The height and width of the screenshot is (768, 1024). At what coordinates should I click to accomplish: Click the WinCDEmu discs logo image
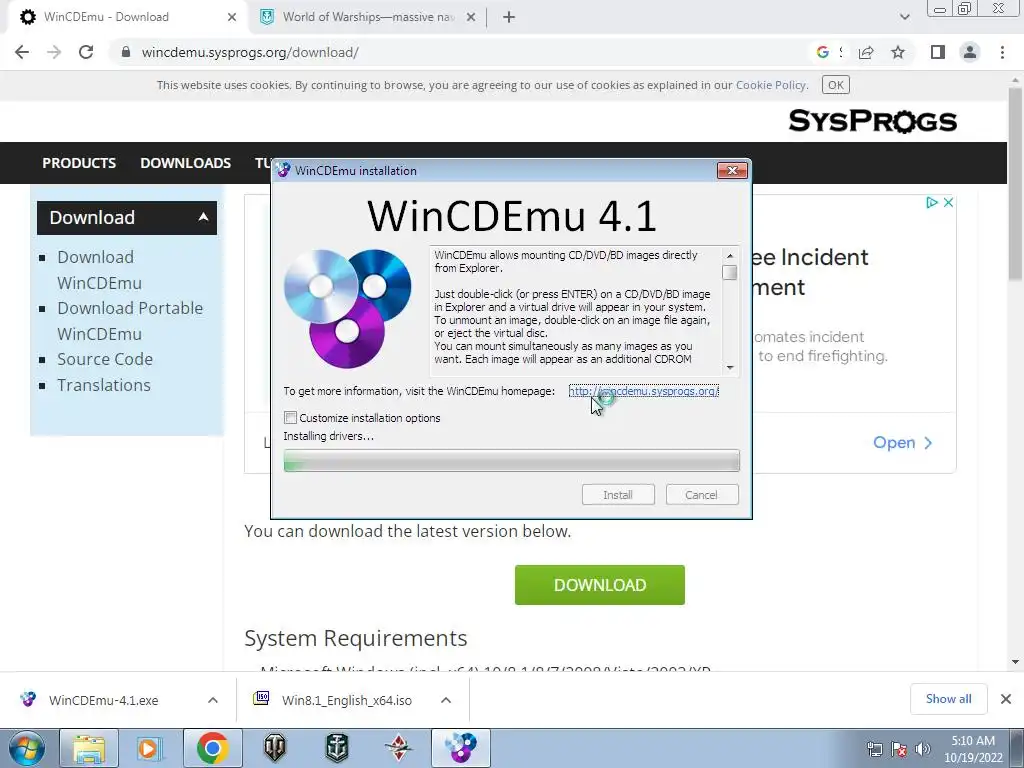pos(347,308)
